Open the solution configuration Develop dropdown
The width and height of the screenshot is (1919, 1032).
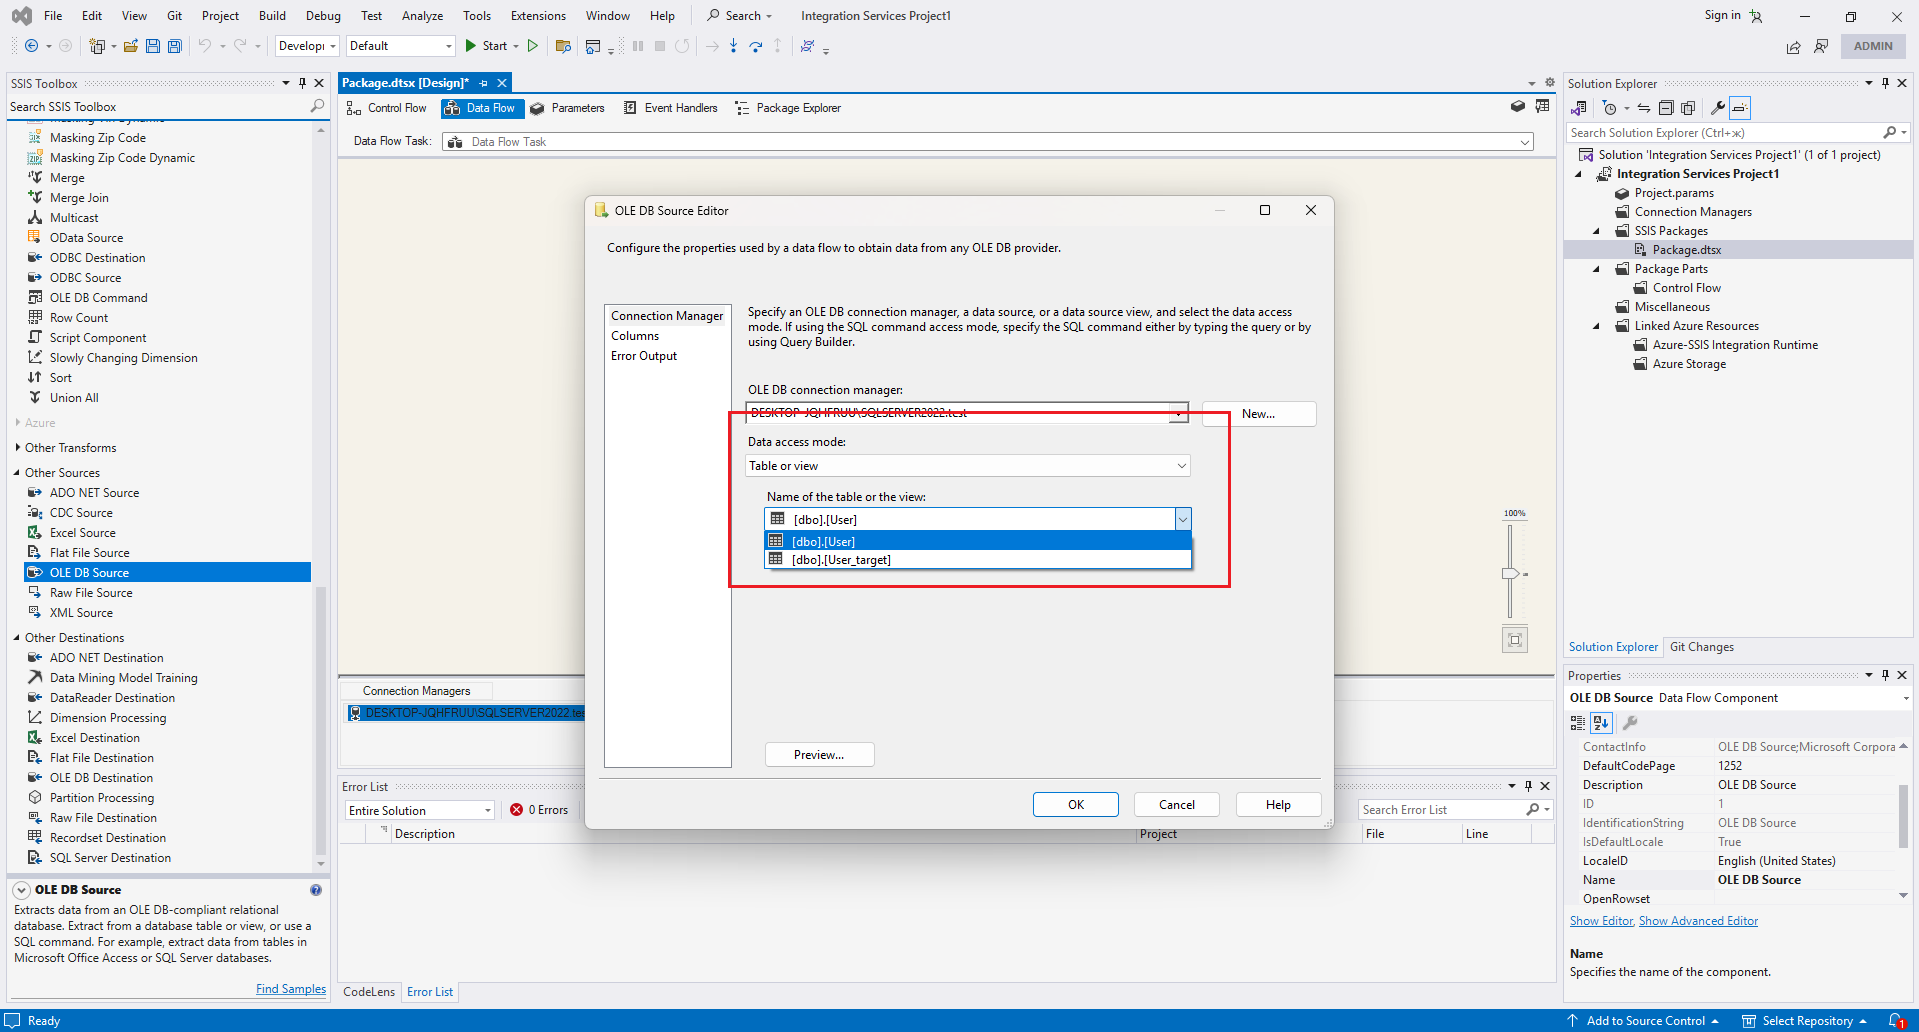307,46
